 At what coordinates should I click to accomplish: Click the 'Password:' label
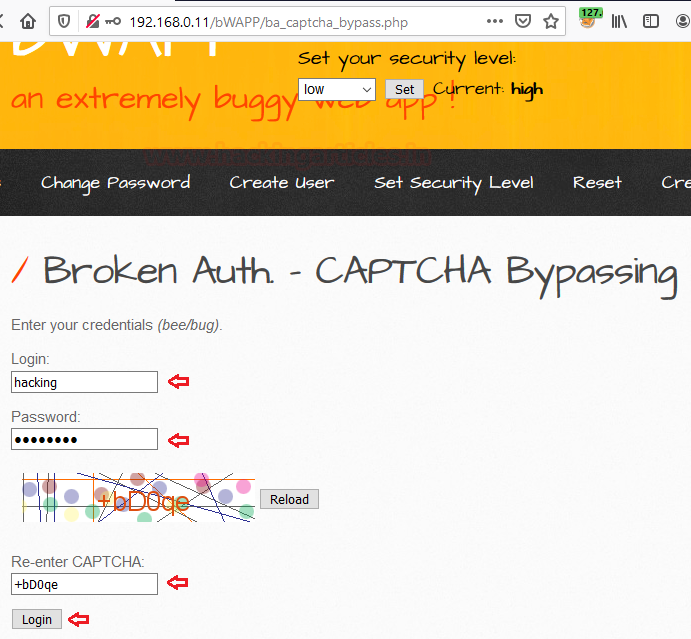pos(46,417)
